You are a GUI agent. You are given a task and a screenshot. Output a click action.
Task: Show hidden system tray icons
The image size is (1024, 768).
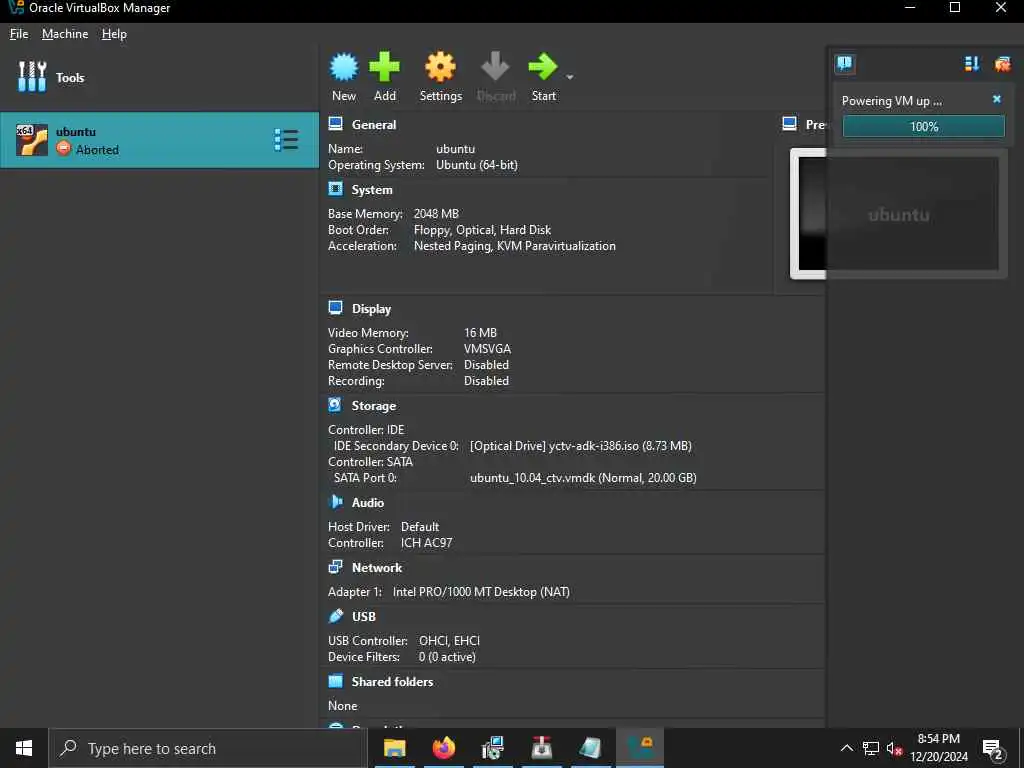pos(846,748)
